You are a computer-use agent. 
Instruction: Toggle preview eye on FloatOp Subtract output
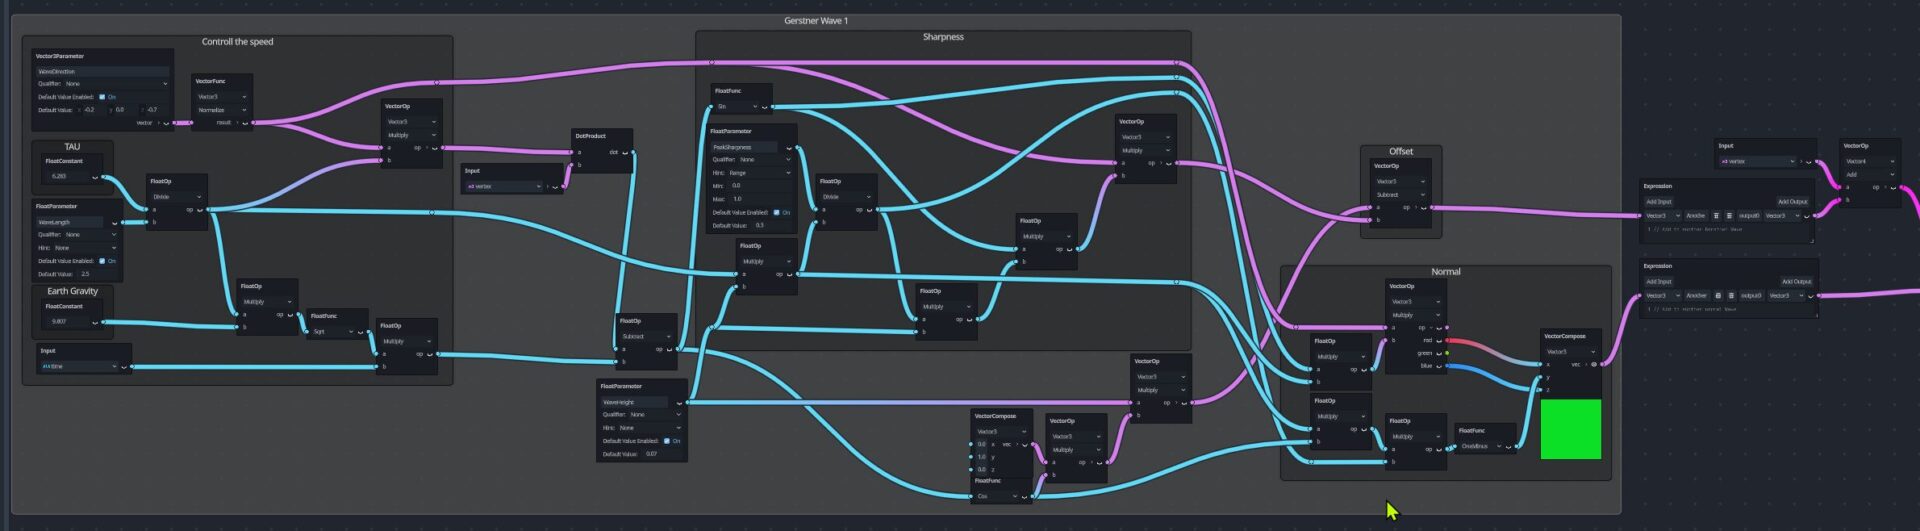668,349
